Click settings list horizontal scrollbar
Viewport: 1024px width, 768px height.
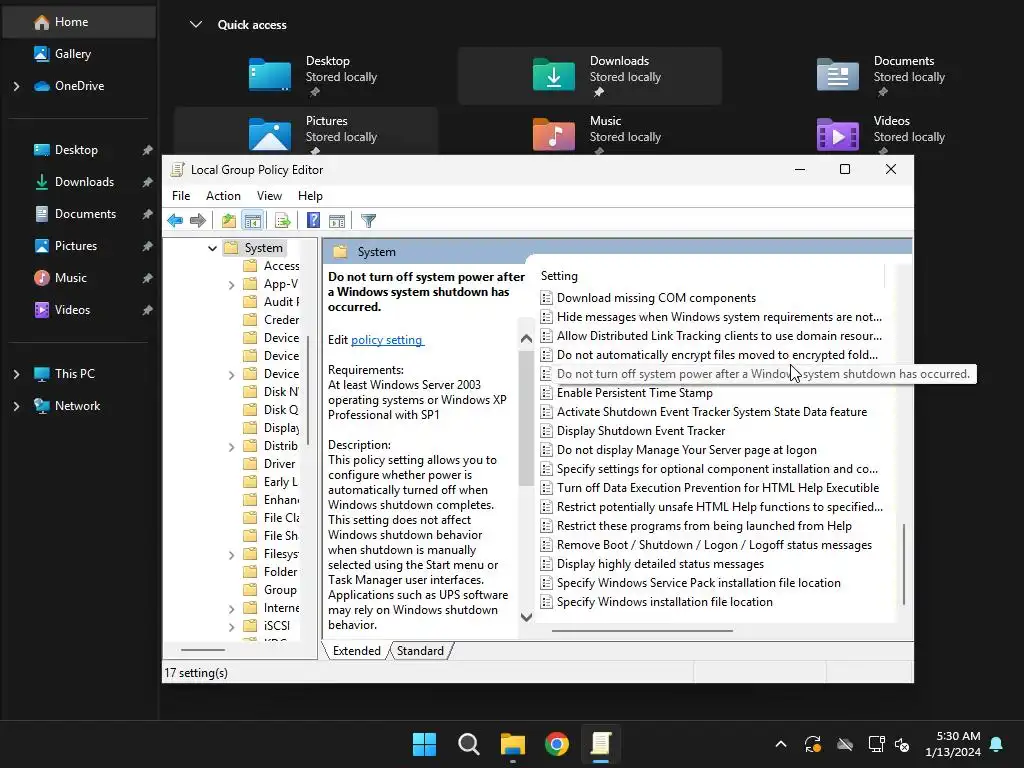coord(642,632)
